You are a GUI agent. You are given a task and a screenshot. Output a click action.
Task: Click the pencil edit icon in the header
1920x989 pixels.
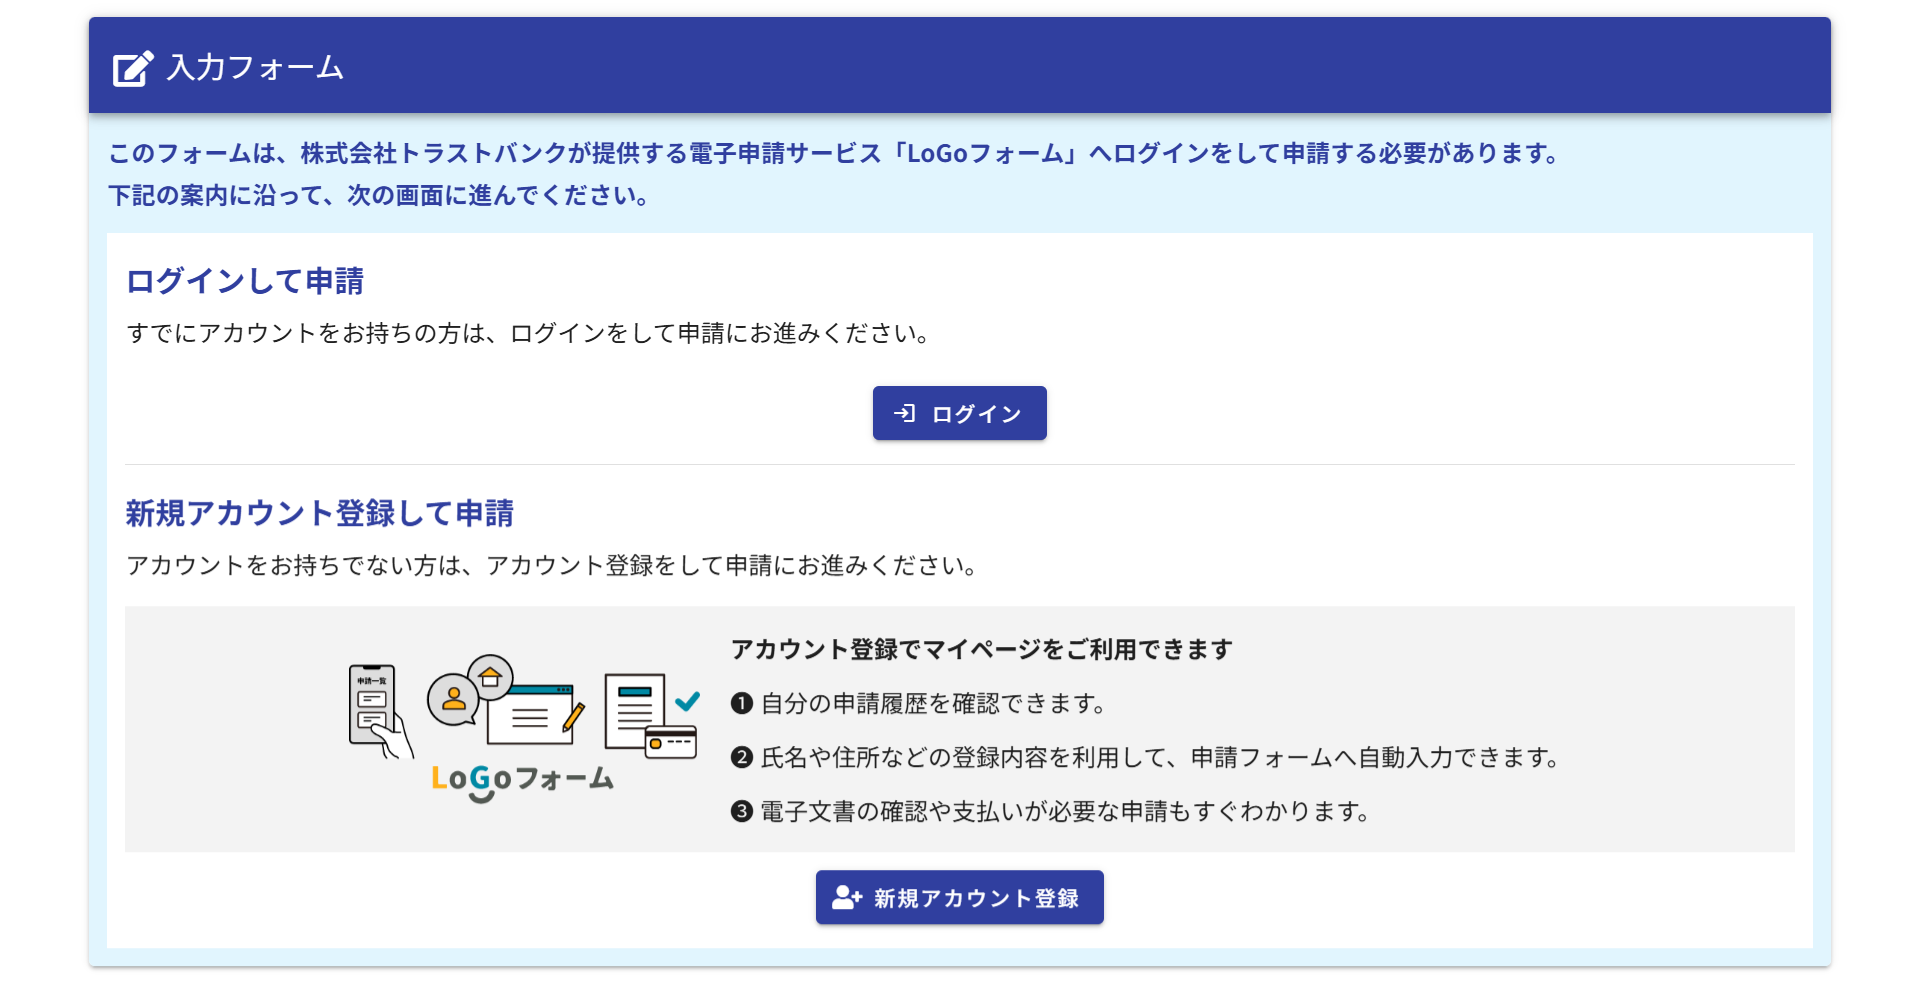click(x=131, y=67)
